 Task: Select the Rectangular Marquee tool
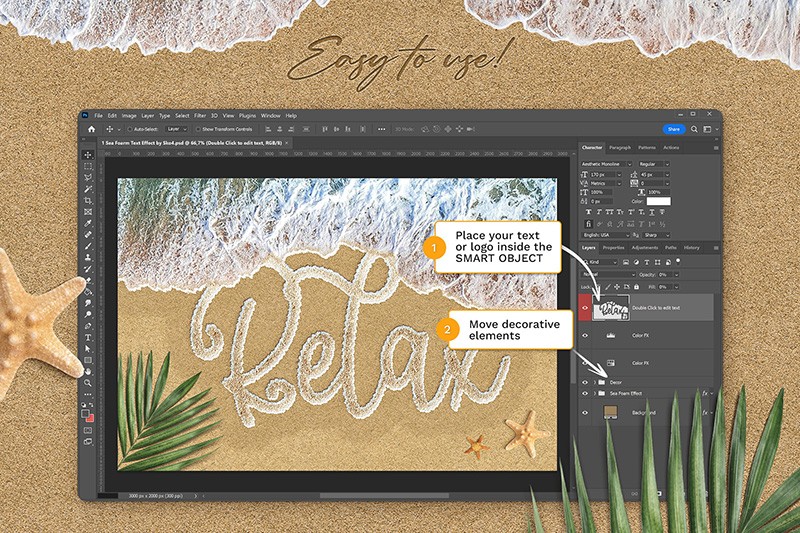(88, 166)
